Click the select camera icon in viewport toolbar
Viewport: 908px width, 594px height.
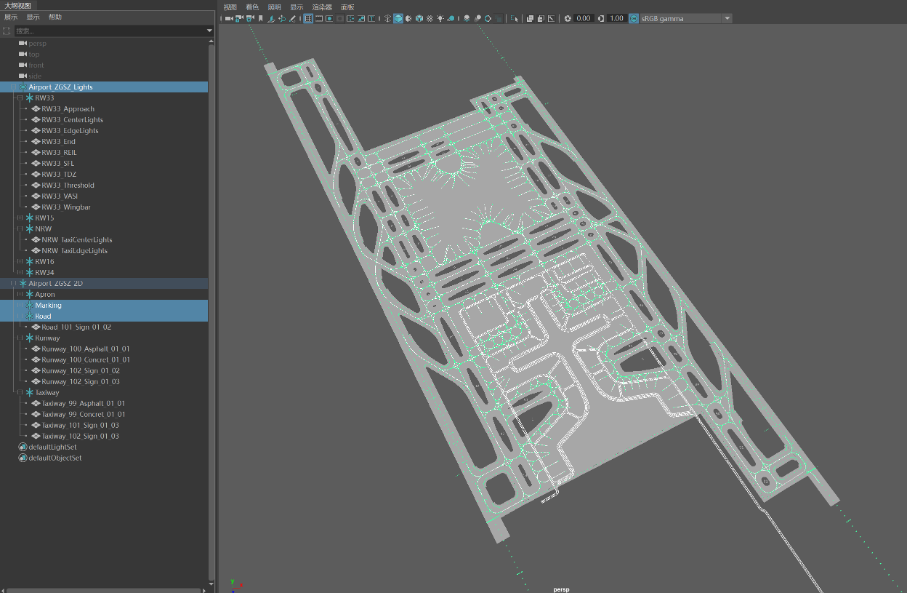coord(229,18)
